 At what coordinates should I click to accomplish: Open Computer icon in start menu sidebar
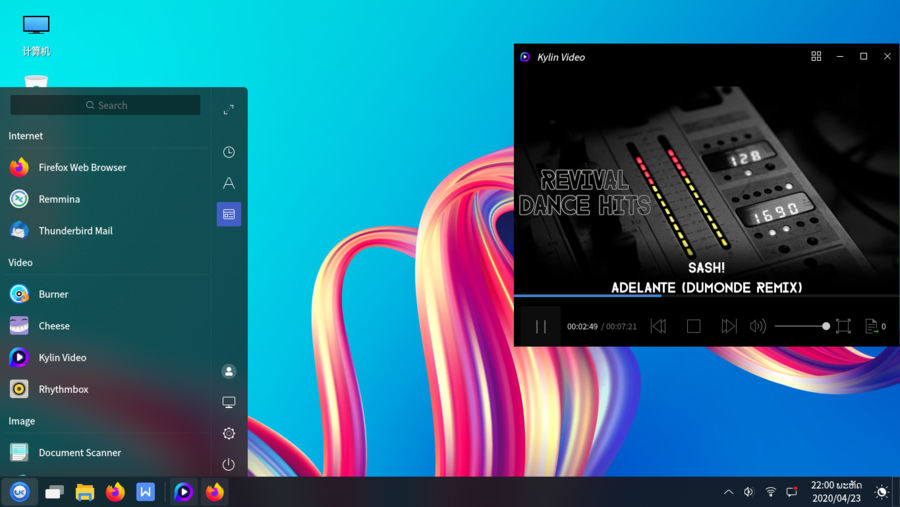pos(228,402)
